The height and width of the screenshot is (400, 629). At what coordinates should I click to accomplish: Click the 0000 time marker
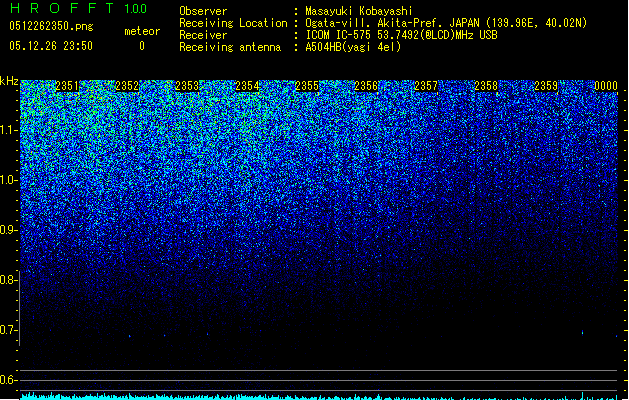[x=606, y=86]
